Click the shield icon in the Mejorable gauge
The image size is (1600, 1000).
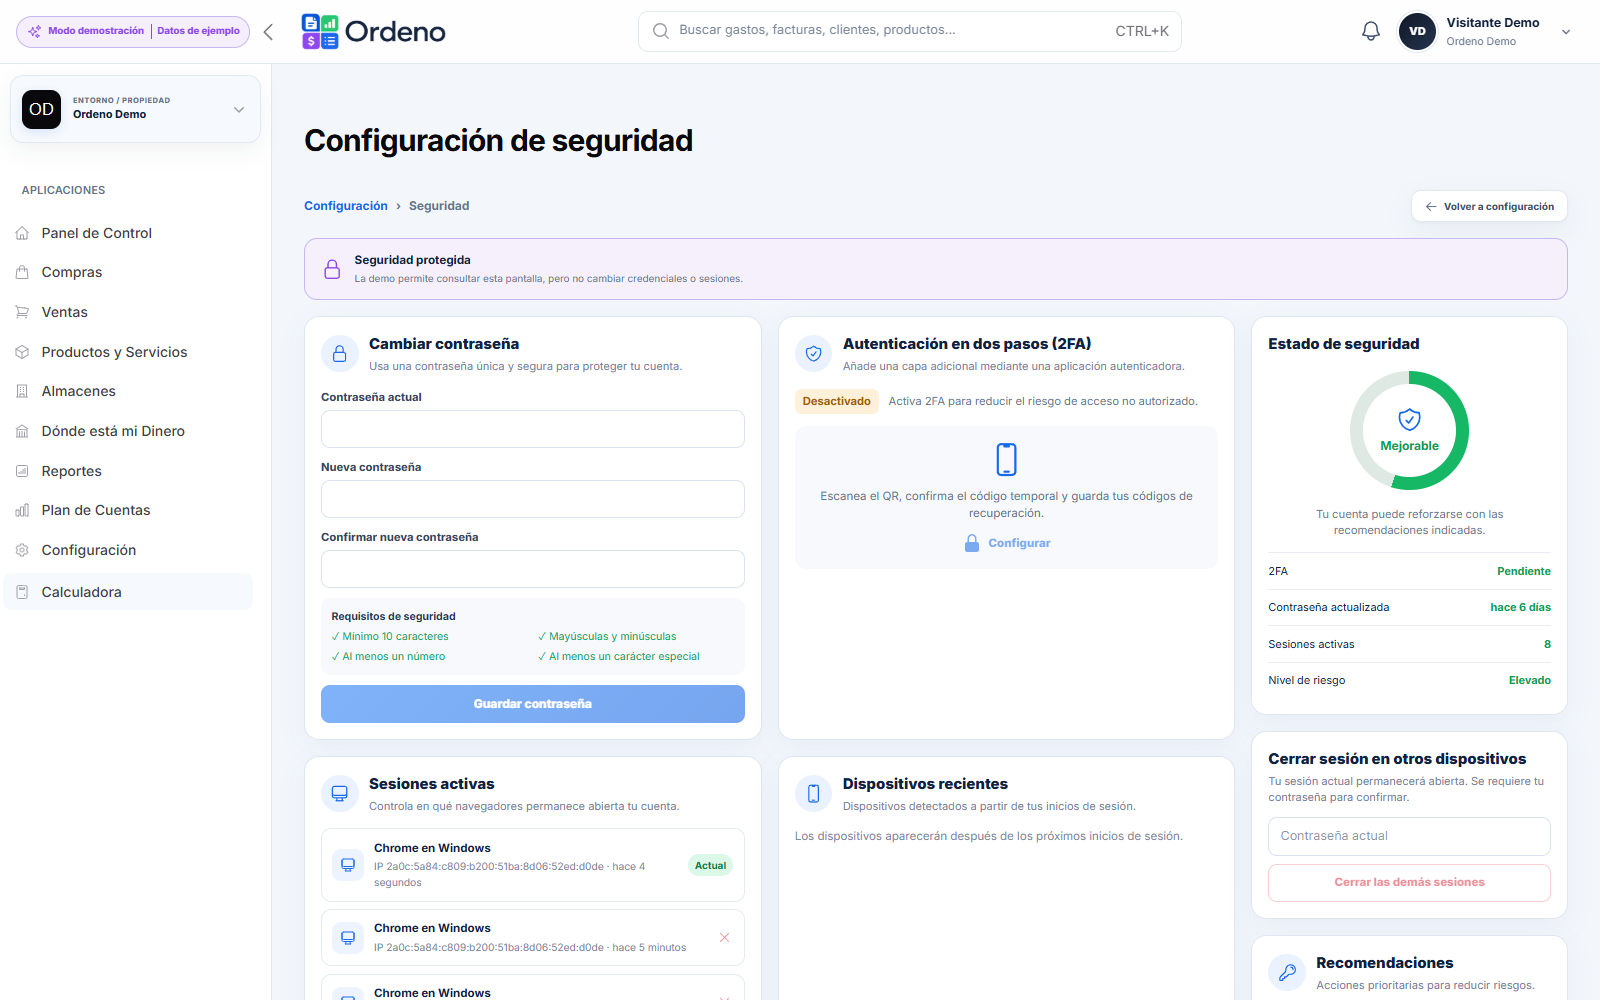1409,420
